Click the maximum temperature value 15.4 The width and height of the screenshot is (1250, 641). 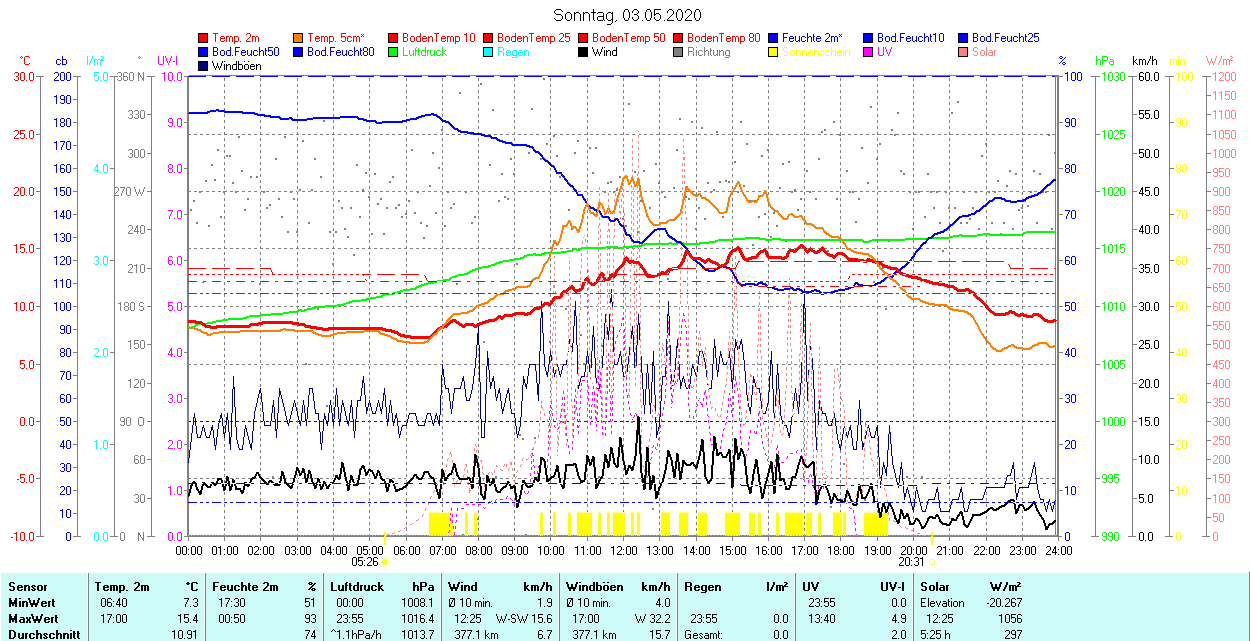pos(187,619)
